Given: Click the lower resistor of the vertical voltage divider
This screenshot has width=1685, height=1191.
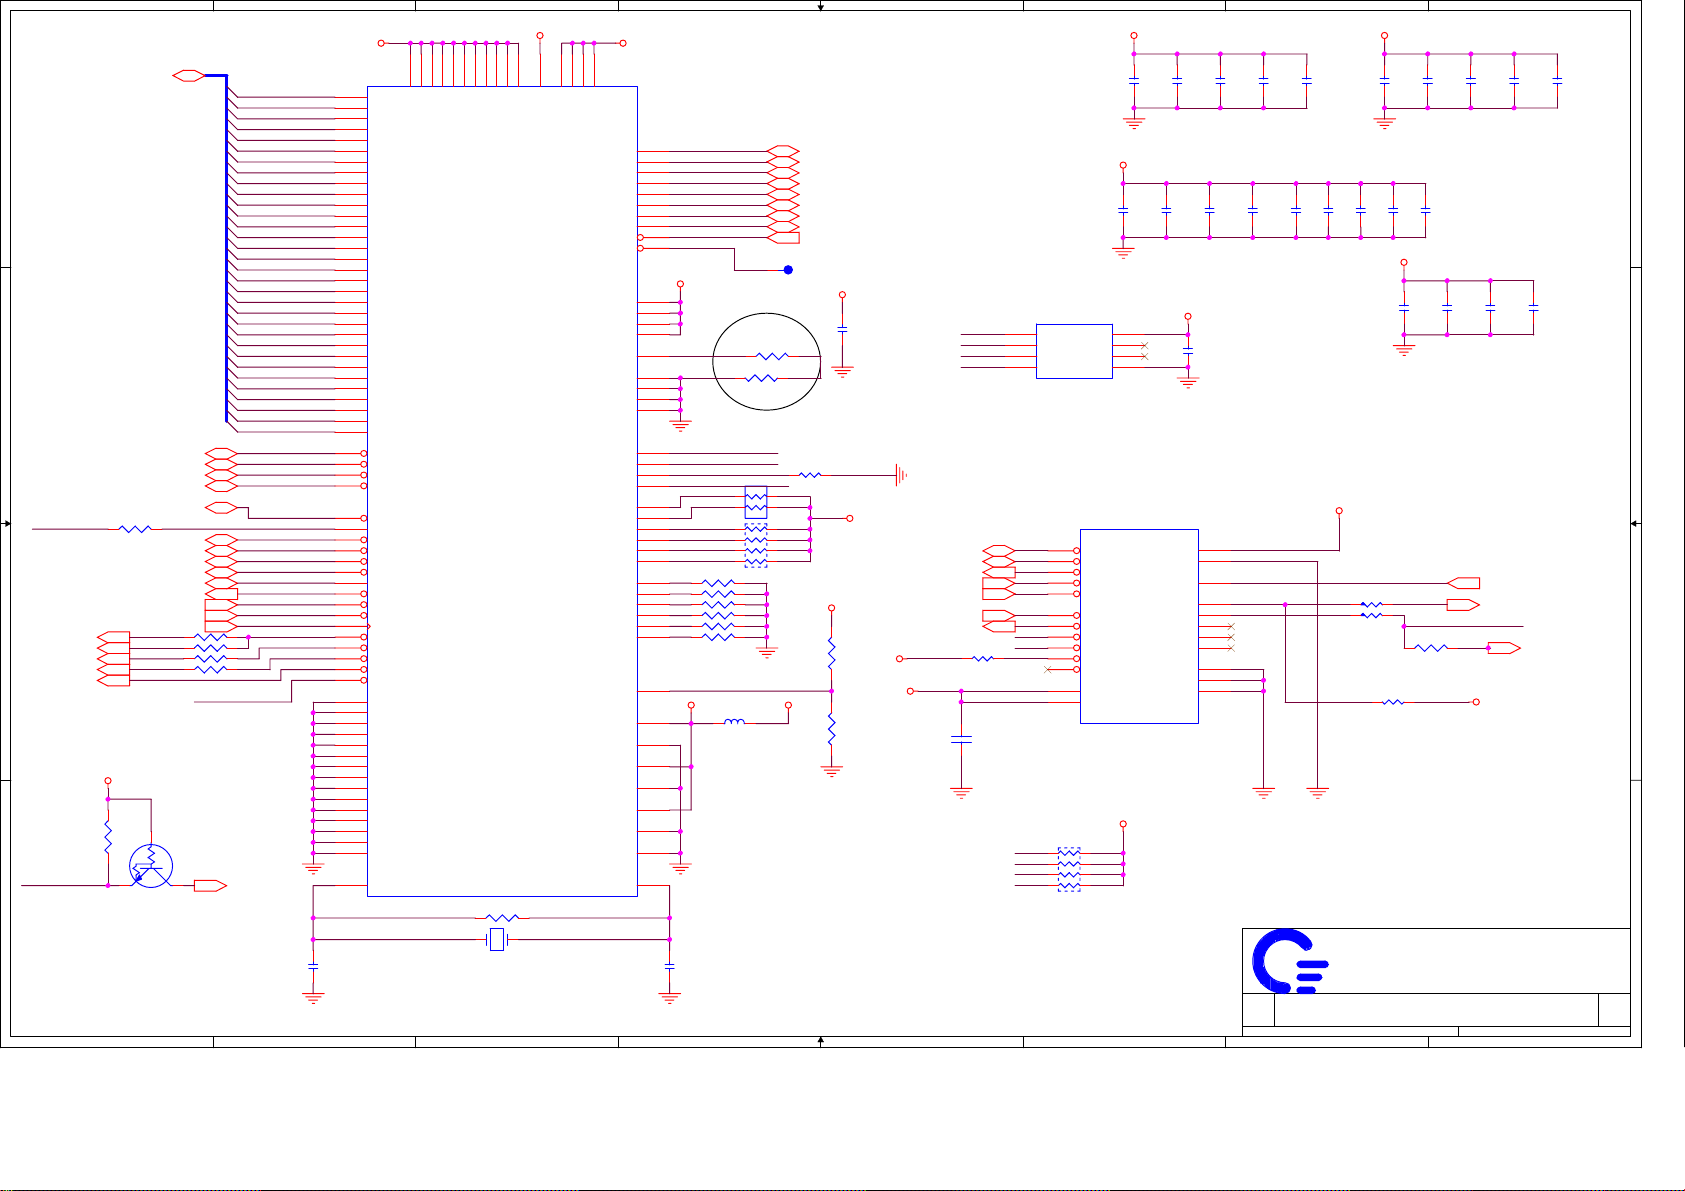Looking at the screenshot, I should coord(831,730).
